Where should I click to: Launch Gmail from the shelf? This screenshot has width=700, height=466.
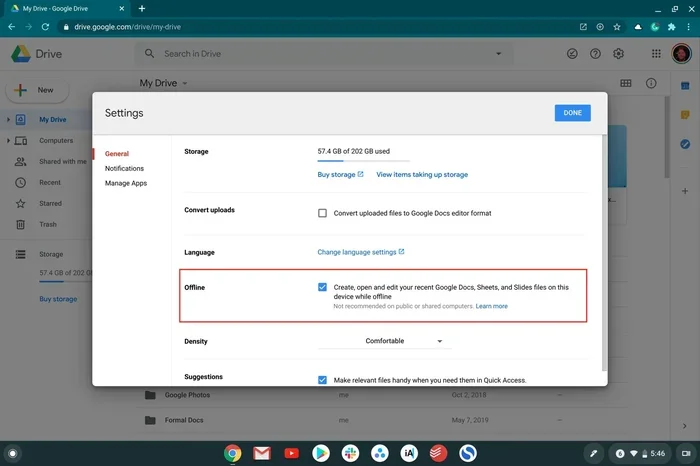262,454
